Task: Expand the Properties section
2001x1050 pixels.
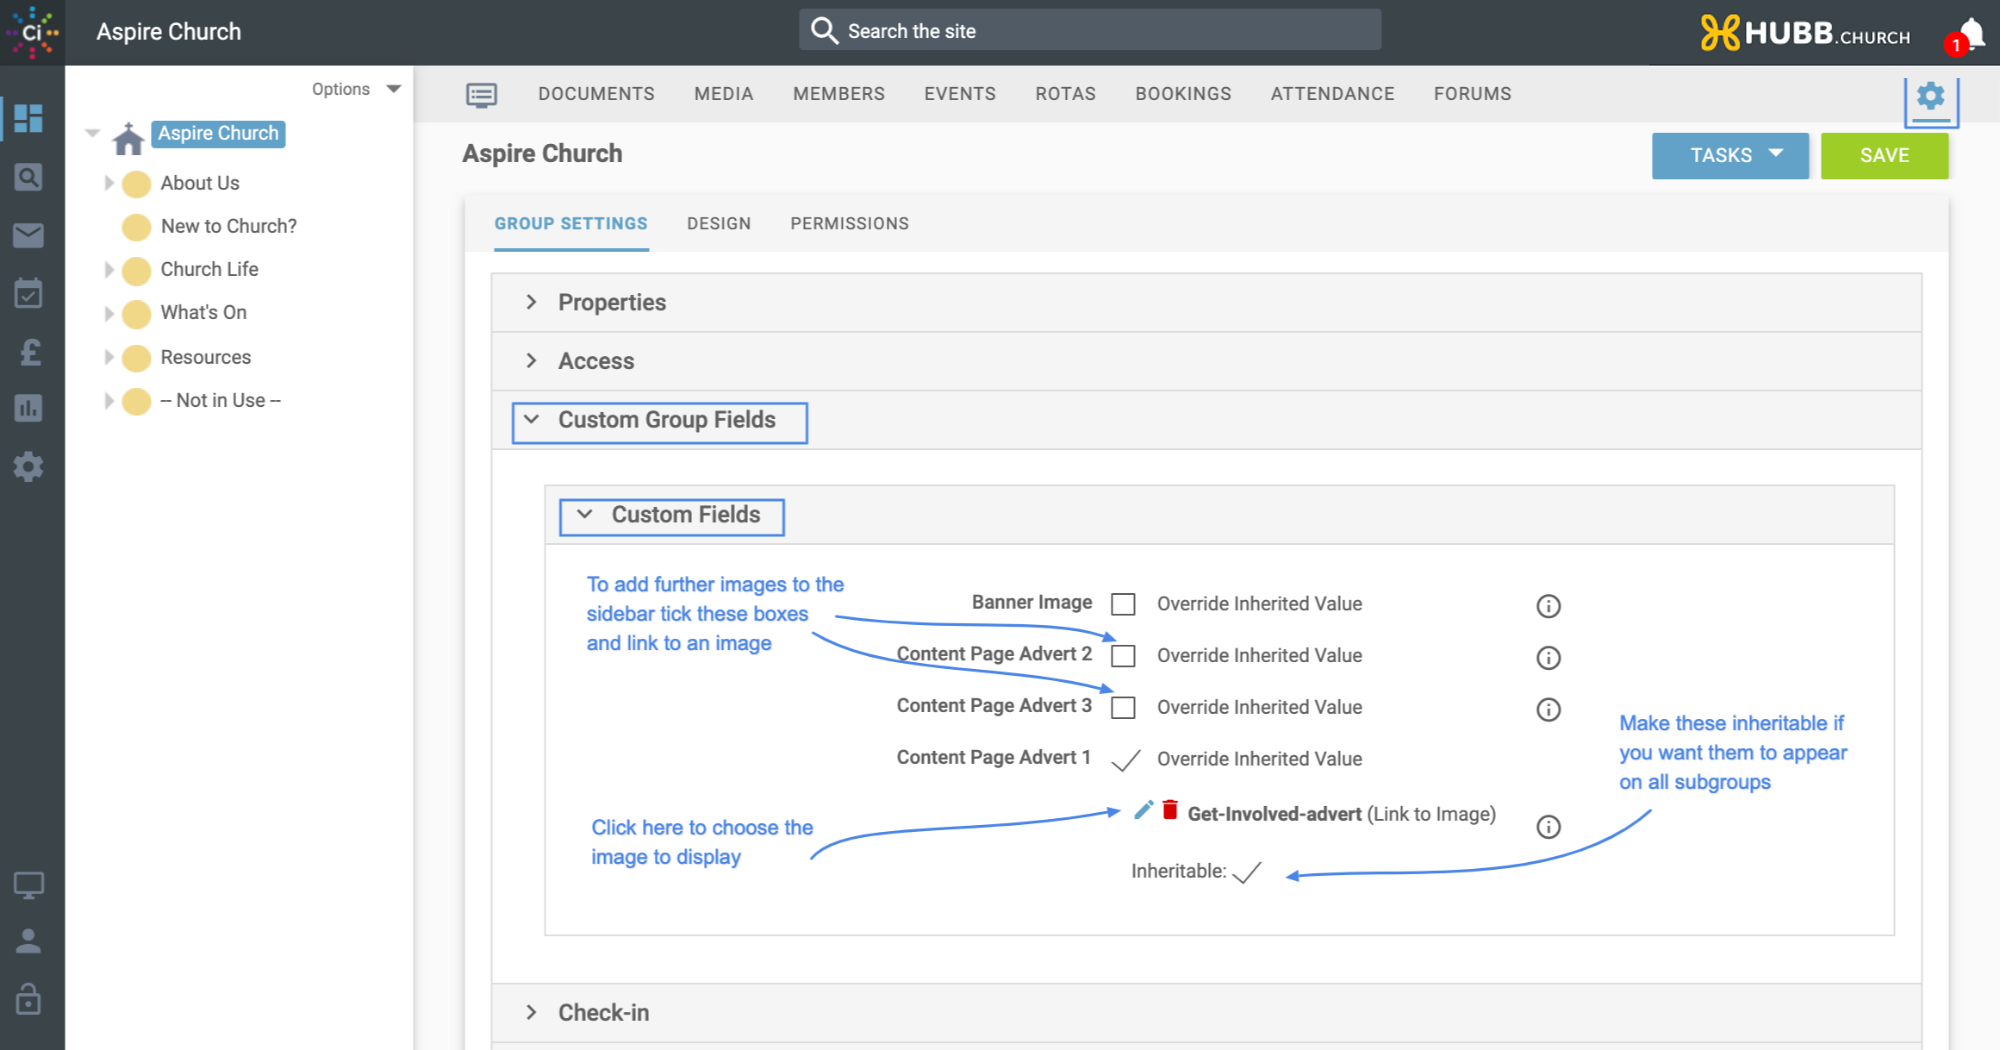Action: [x=531, y=302]
